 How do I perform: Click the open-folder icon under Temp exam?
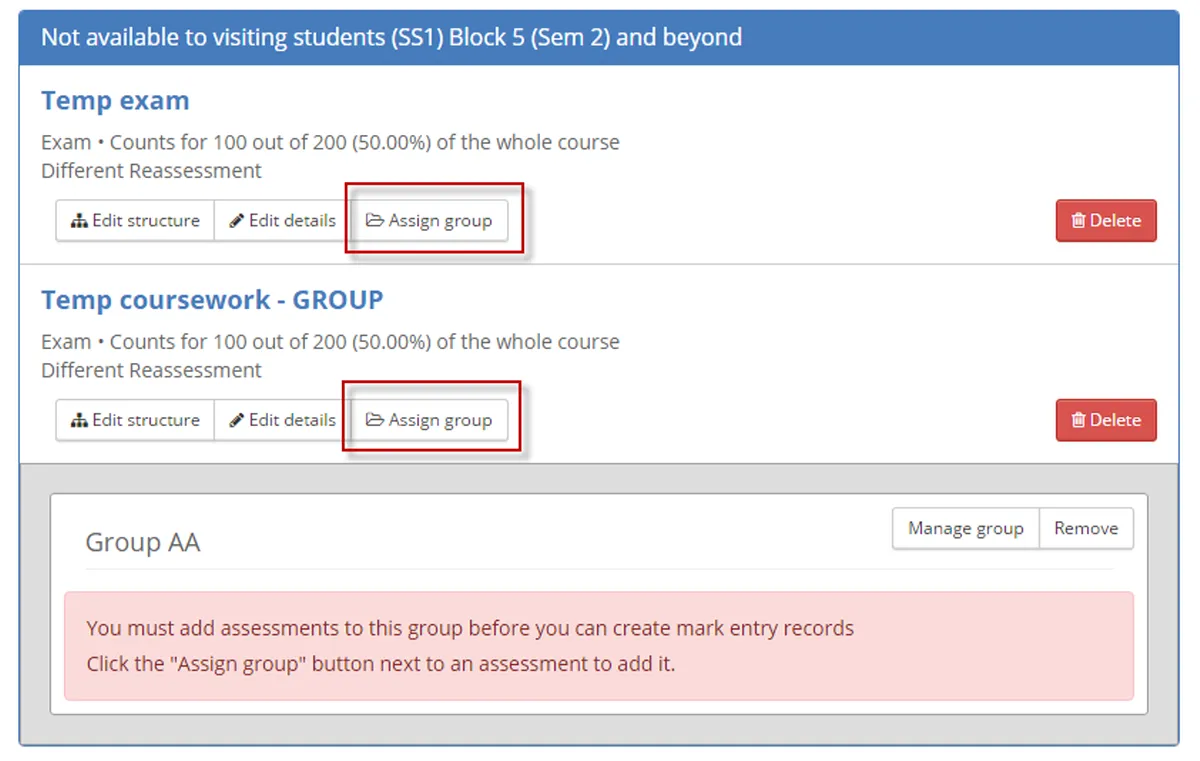[375, 221]
